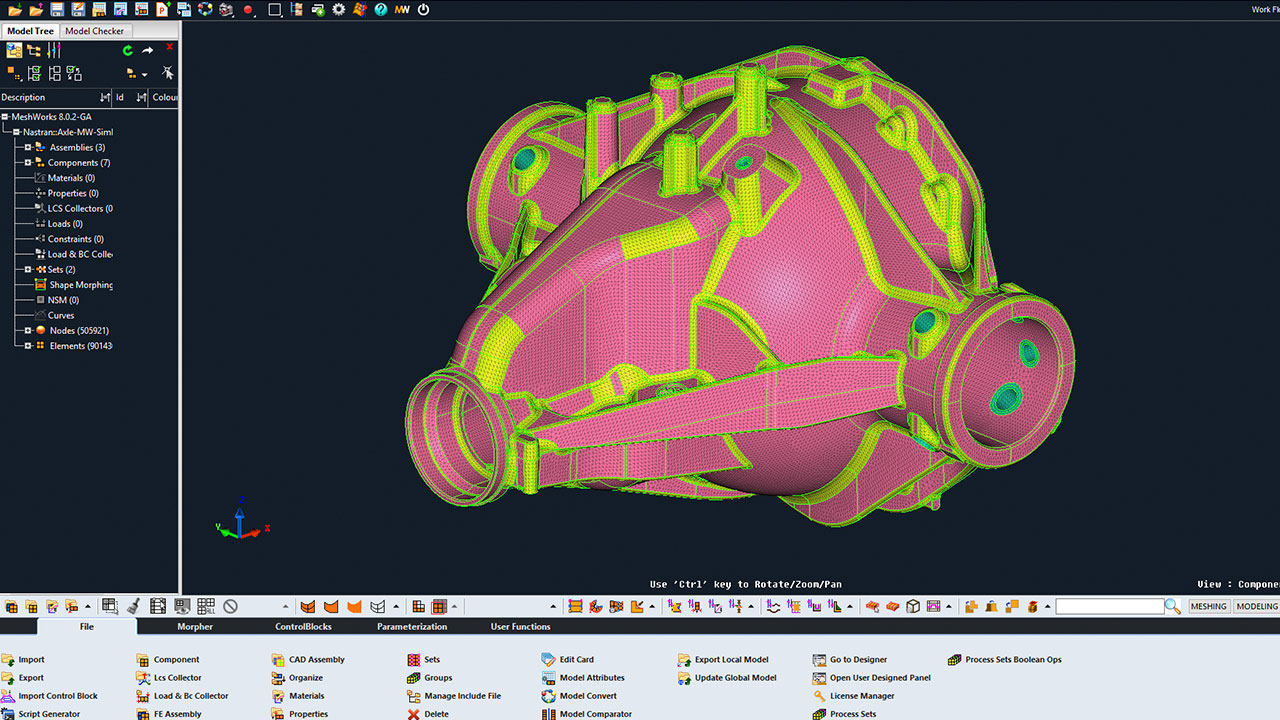1280x720 pixels.
Task: Click into the search input field
Action: coord(1108,606)
